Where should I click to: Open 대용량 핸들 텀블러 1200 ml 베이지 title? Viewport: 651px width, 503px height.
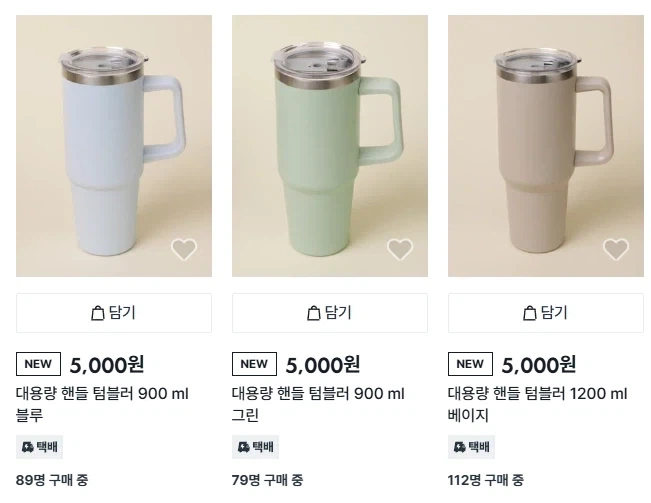point(537,404)
